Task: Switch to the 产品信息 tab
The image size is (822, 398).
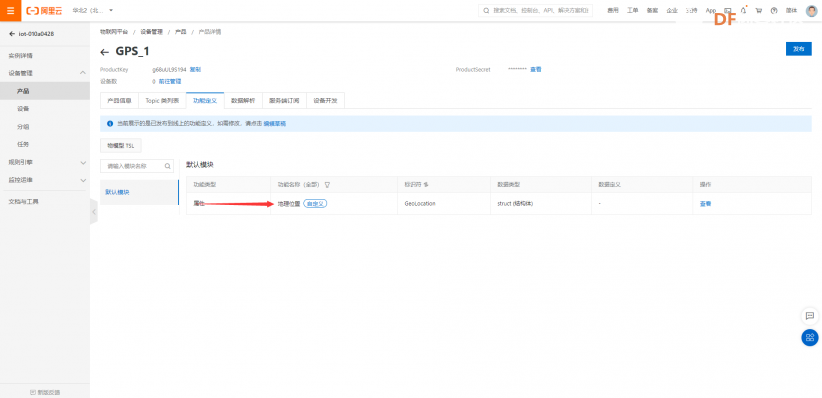Action: coord(119,100)
